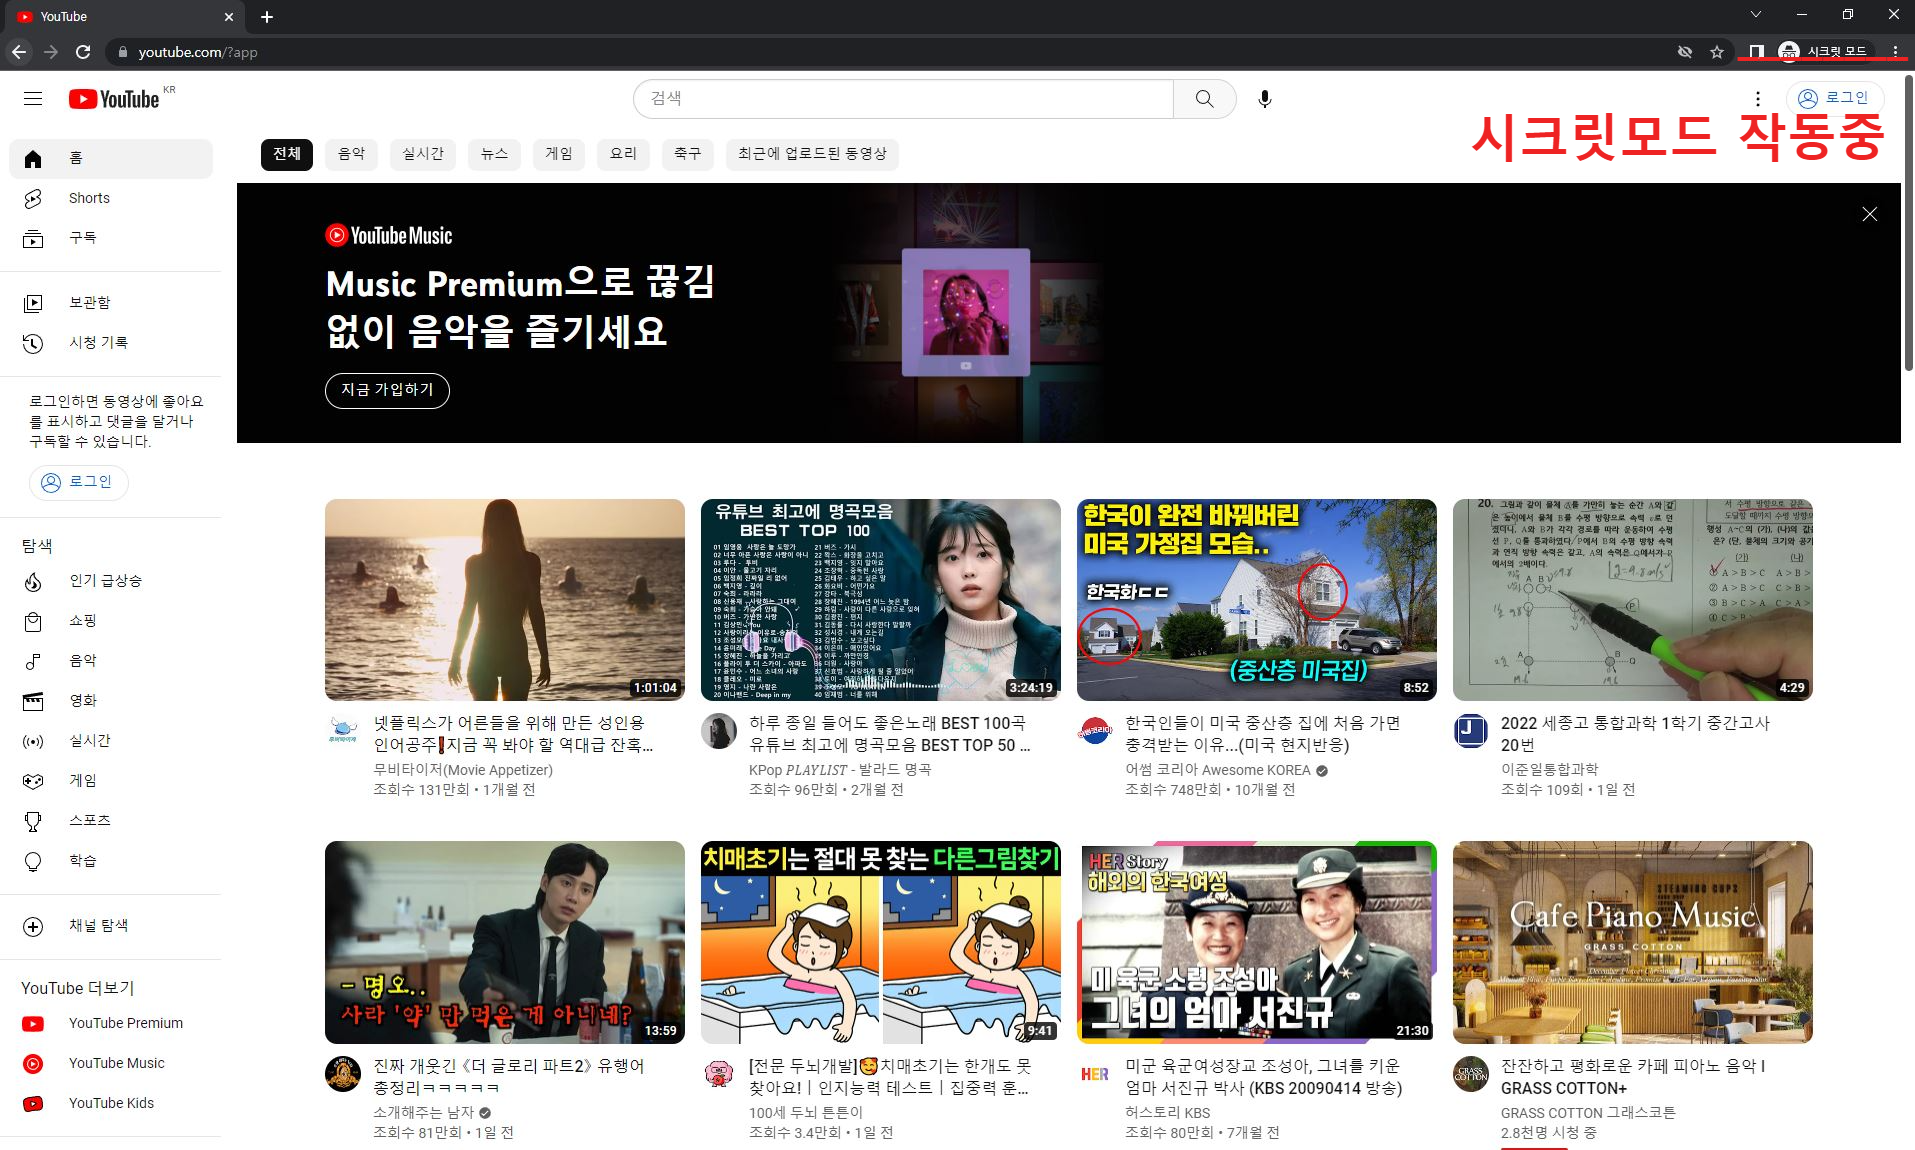The image size is (1915, 1150).
Task: Select the 전체 filter chip
Action: pyautogui.click(x=287, y=154)
